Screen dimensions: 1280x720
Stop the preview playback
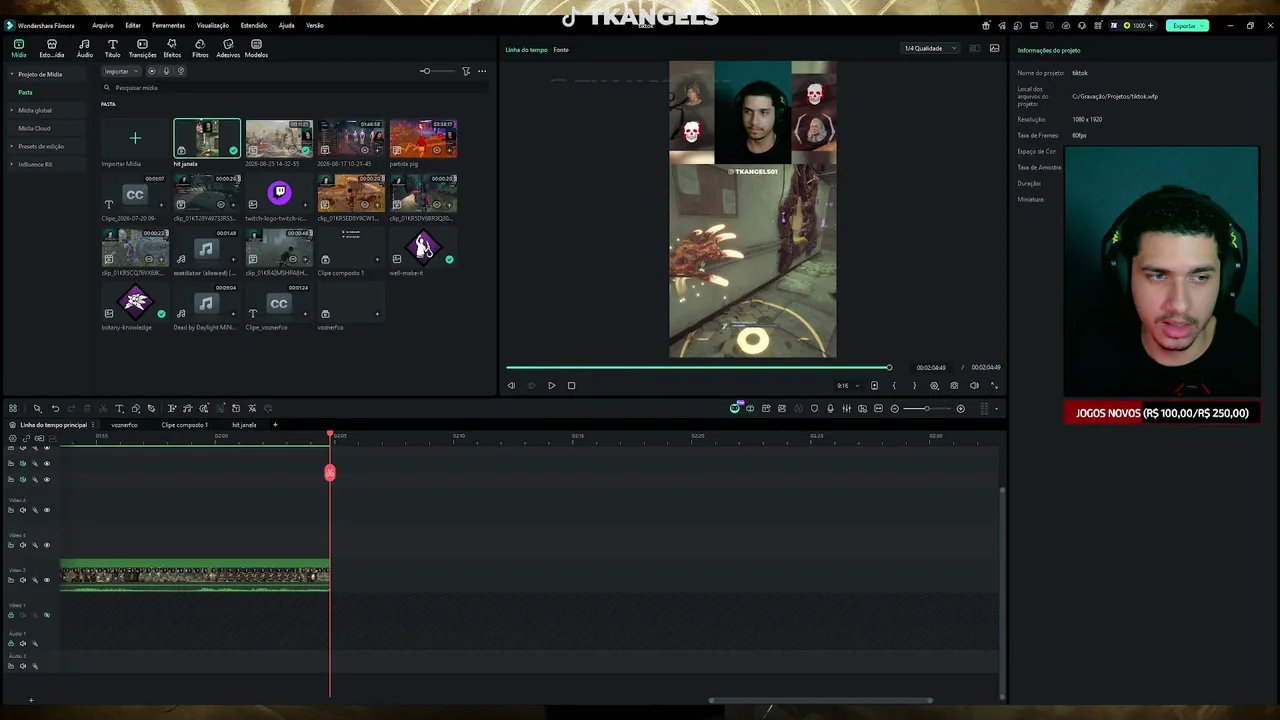571,385
